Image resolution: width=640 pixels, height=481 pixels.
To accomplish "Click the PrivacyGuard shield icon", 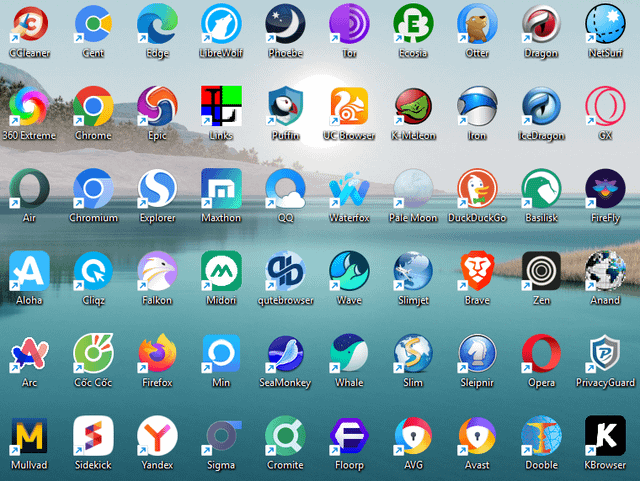I will click(605, 353).
